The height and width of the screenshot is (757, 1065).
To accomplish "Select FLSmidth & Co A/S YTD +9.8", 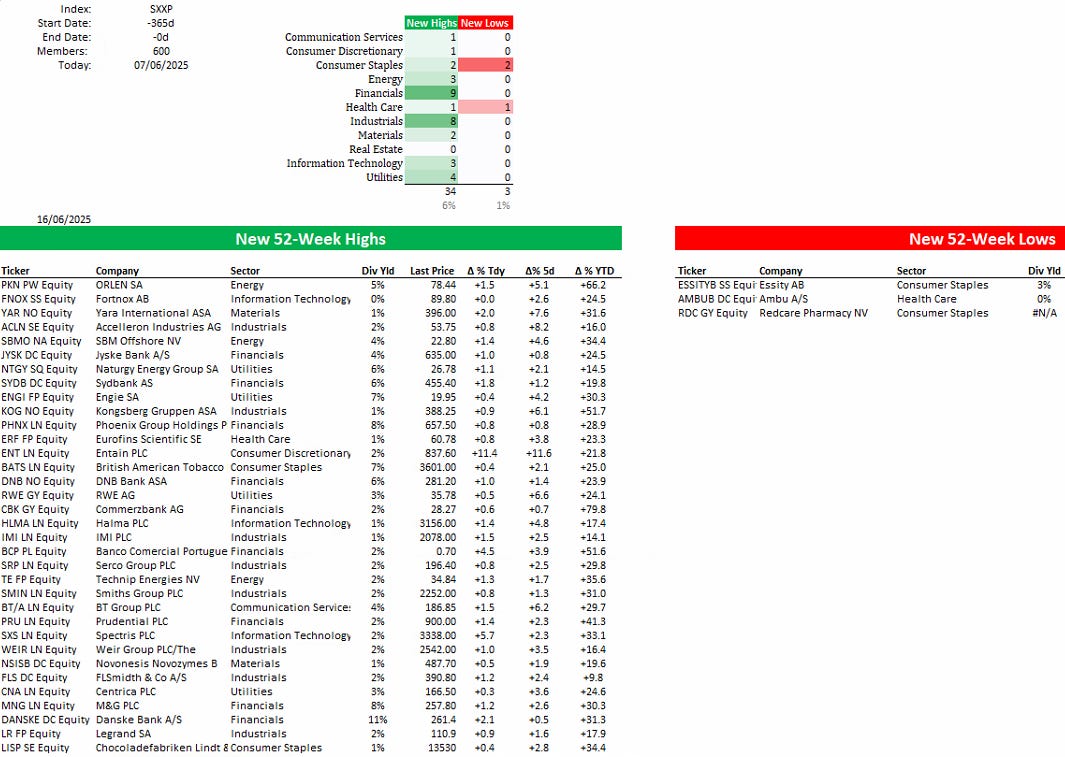I will (x=594, y=678).
